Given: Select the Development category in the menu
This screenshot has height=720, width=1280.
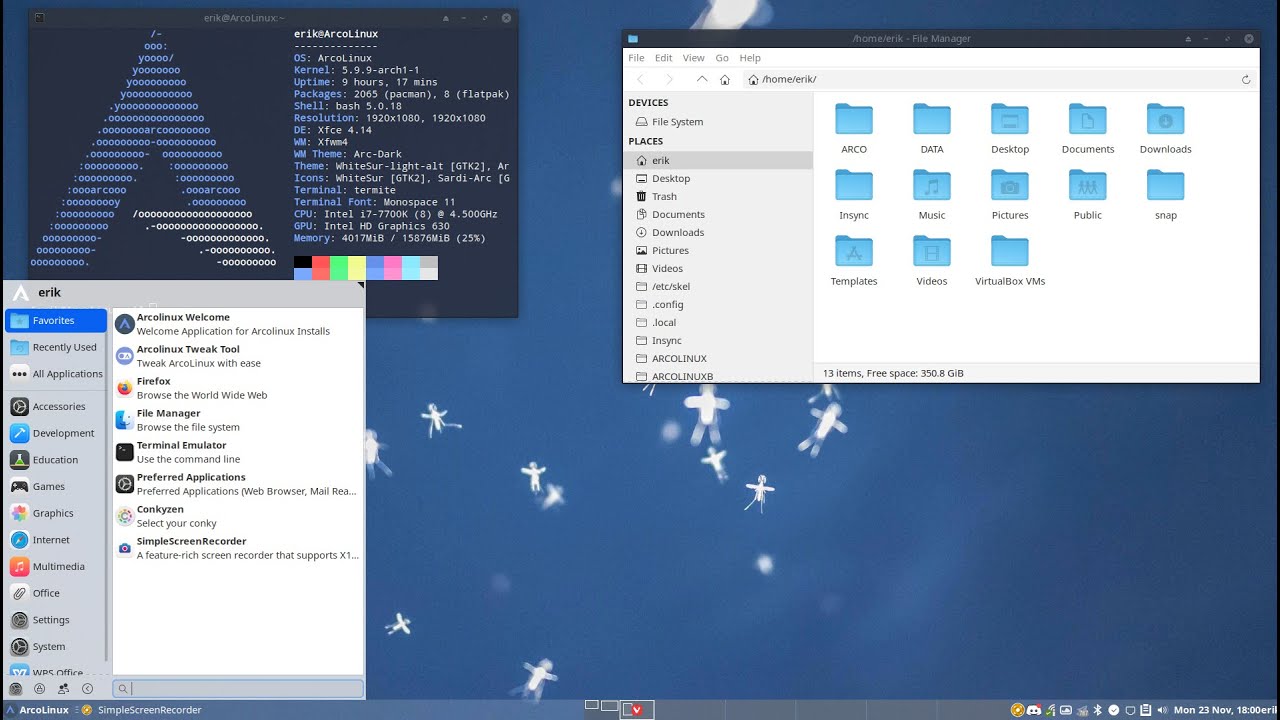Looking at the screenshot, I should [56, 433].
